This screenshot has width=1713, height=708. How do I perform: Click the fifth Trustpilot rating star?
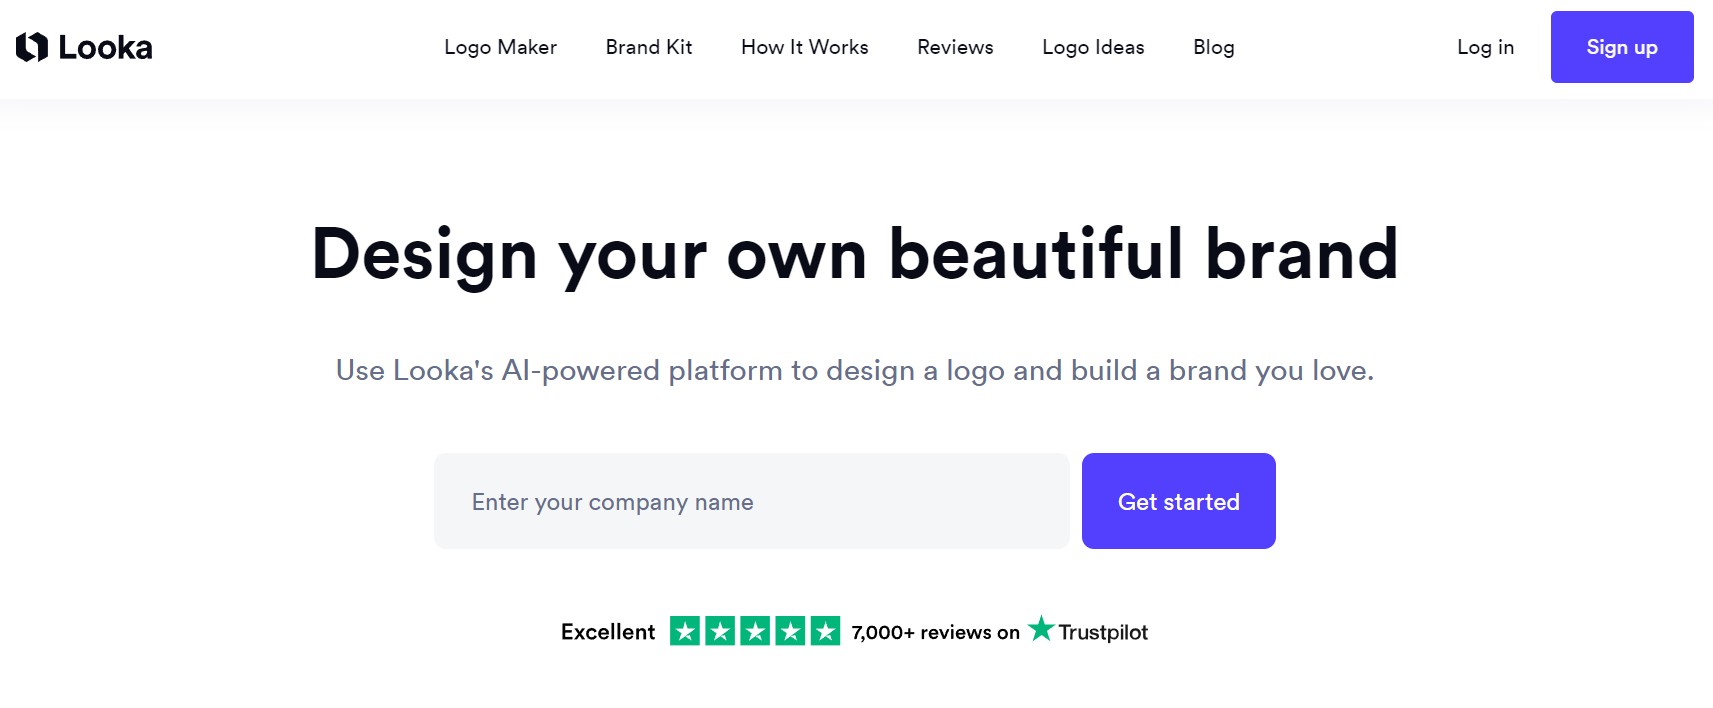(x=825, y=631)
